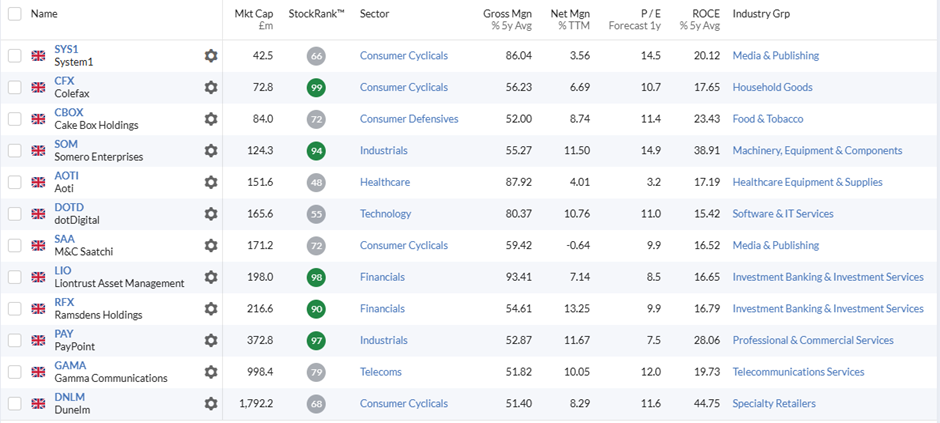The width and height of the screenshot is (940, 423).
Task: Sort by Net Mgn % TTM column
Action: pyautogui.click(x=570, y=19)
